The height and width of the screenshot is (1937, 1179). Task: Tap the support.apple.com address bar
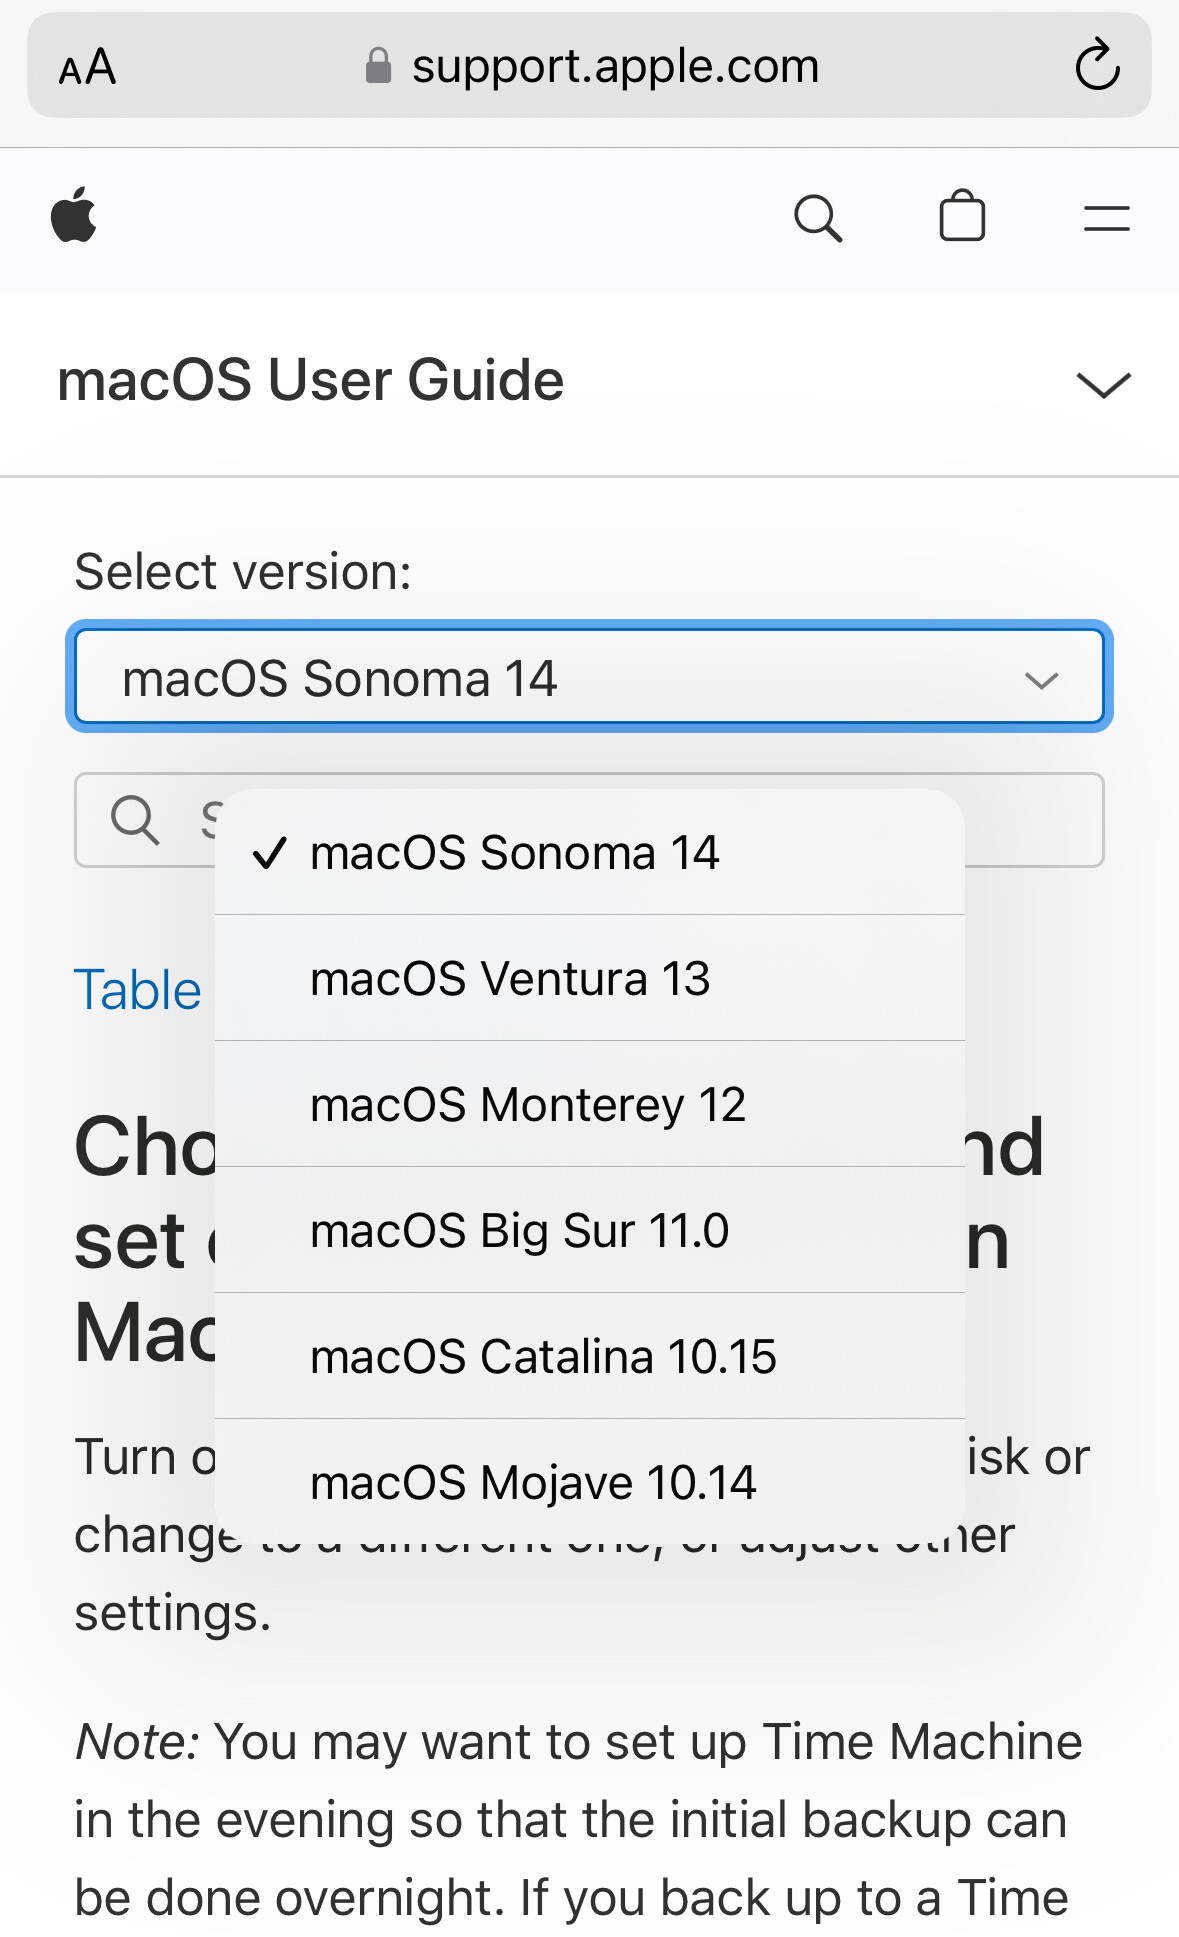click(615, 66)
